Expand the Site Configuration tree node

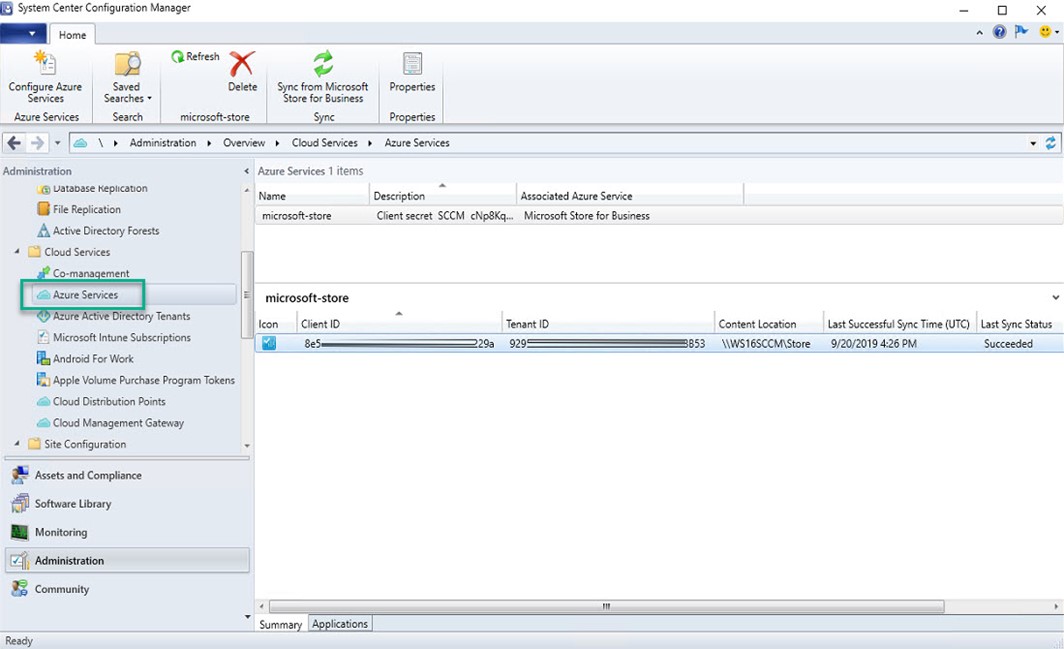pos(17,444)
